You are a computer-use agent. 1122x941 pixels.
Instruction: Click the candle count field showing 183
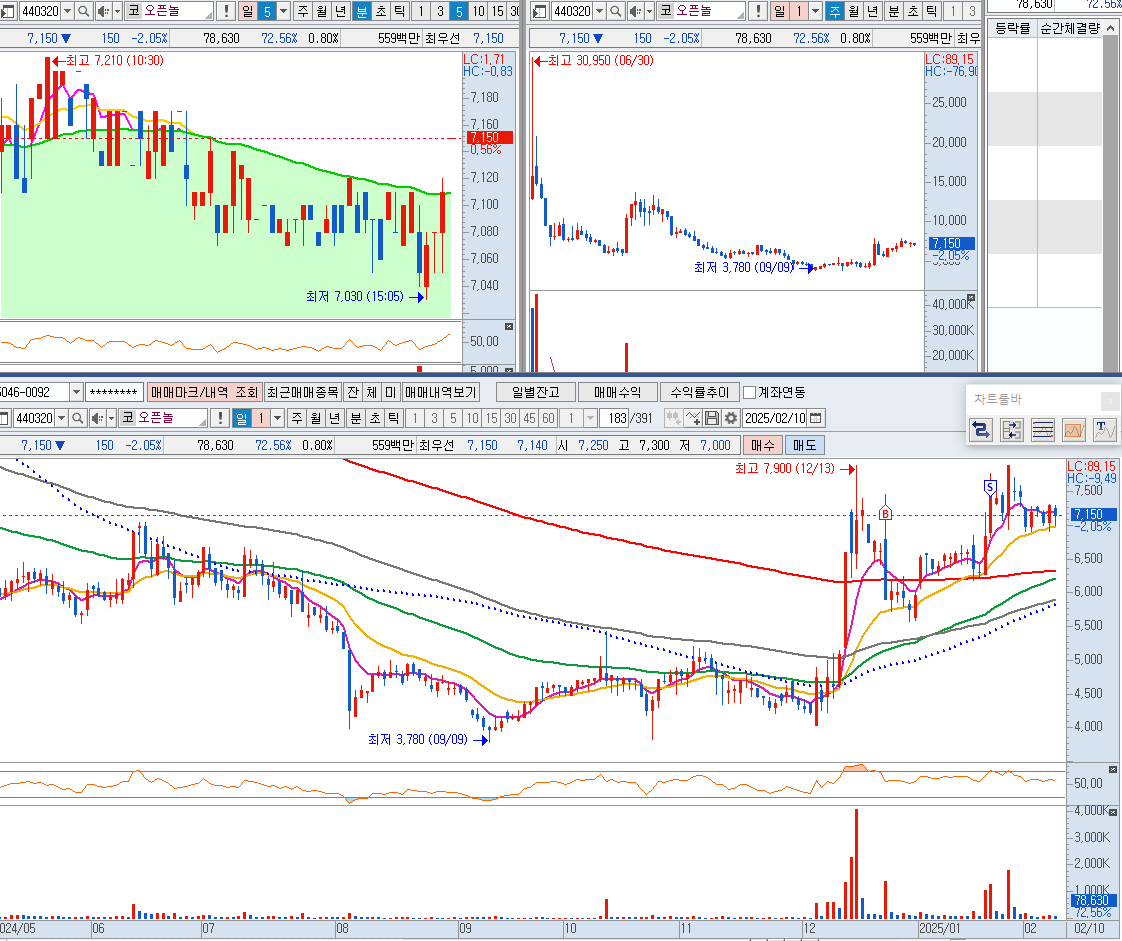(613, 418)
